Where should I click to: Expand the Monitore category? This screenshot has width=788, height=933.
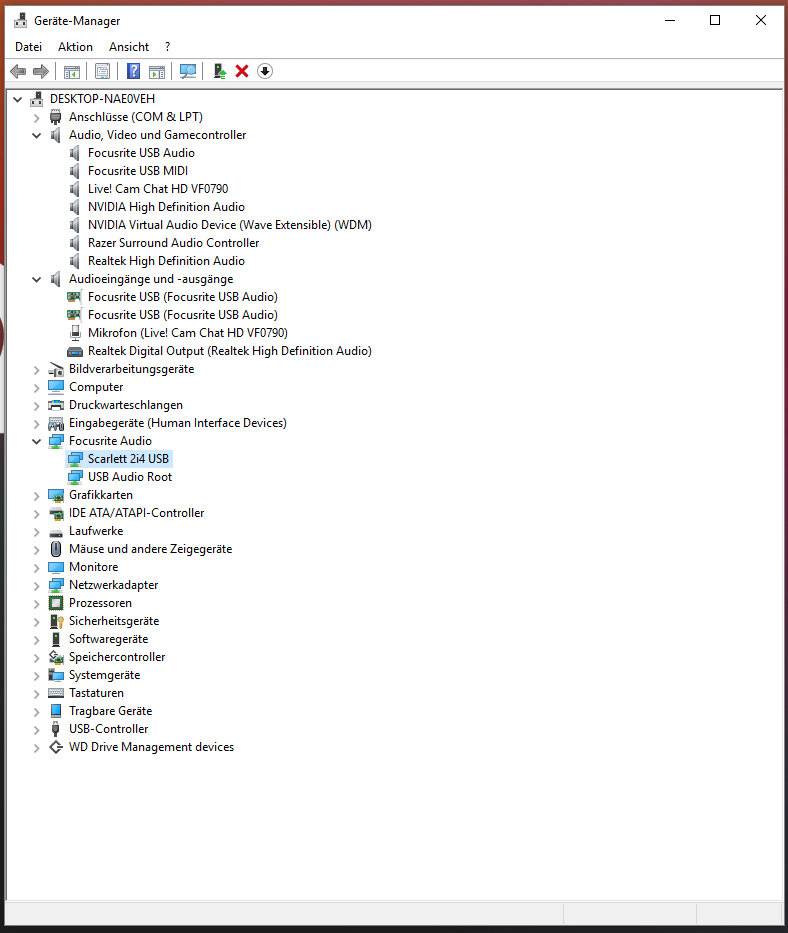coord(36,568)
